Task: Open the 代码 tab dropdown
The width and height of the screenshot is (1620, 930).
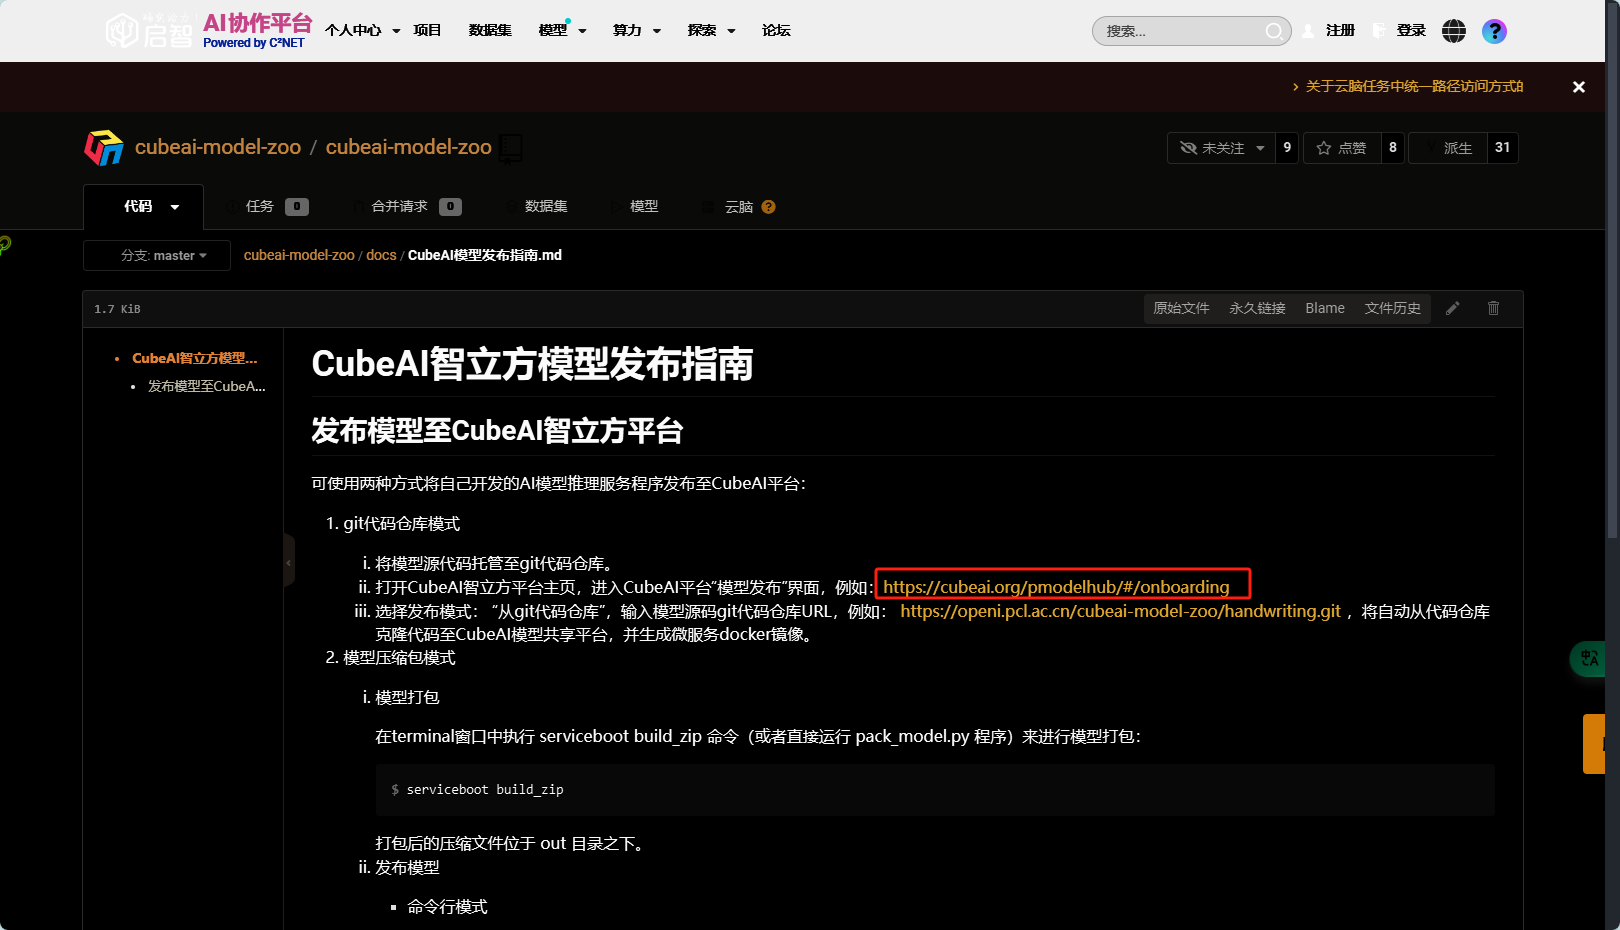Action: (143, 207)
